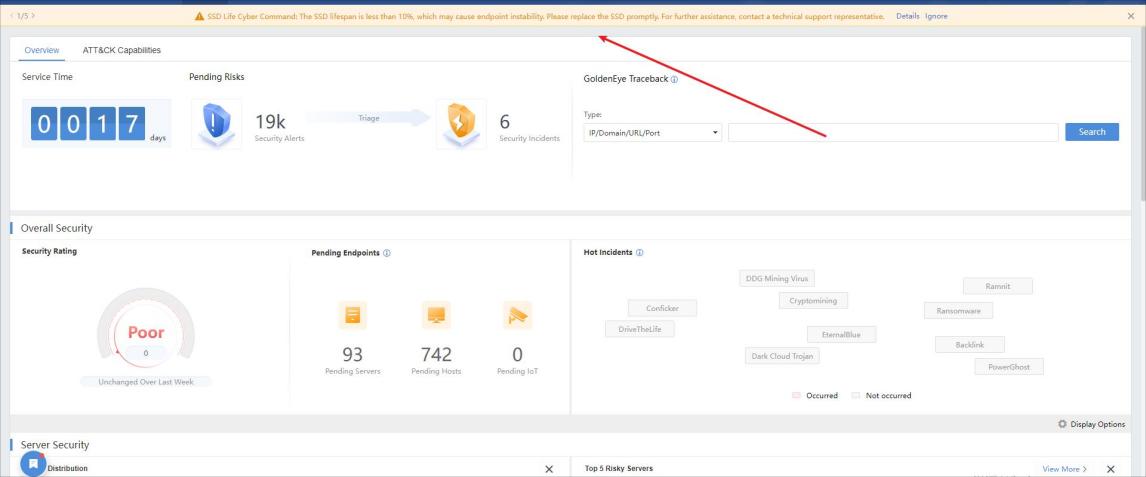Click the Search button
The width and height of the screenshot is (1146, 477).
pyautogui.click(x=1092, y=132)
